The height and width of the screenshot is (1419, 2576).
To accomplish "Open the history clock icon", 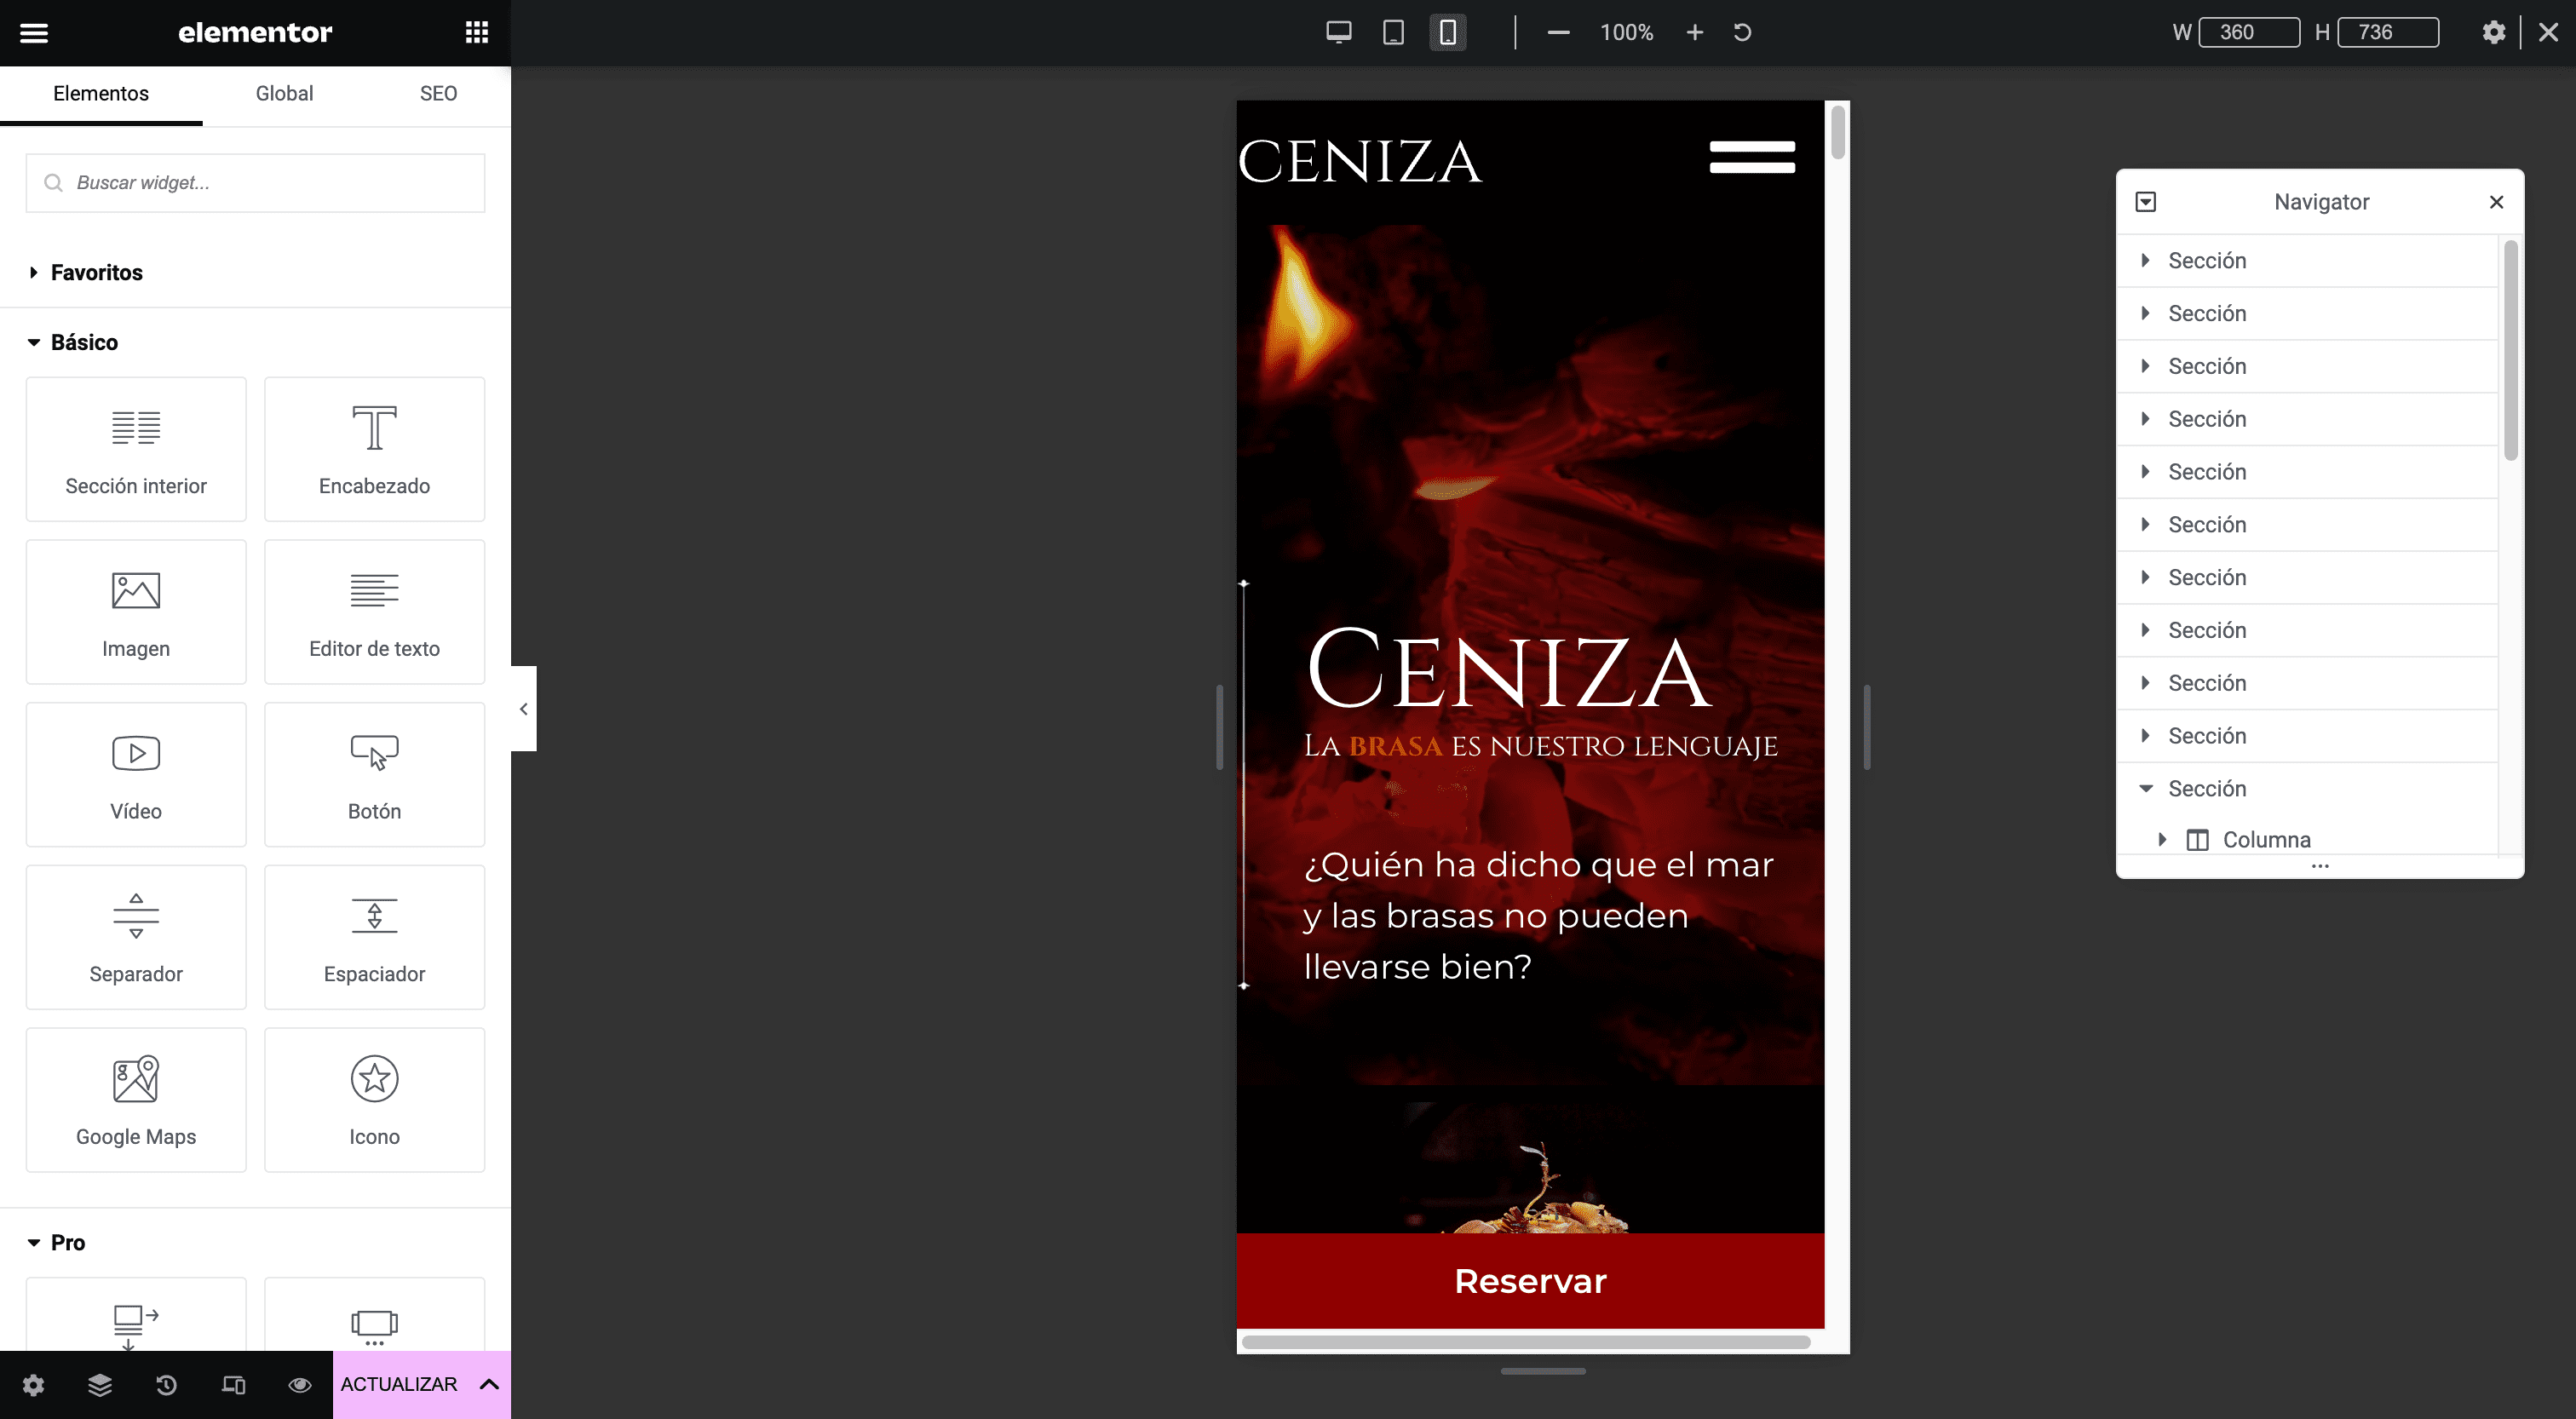I will (167, 1385).
